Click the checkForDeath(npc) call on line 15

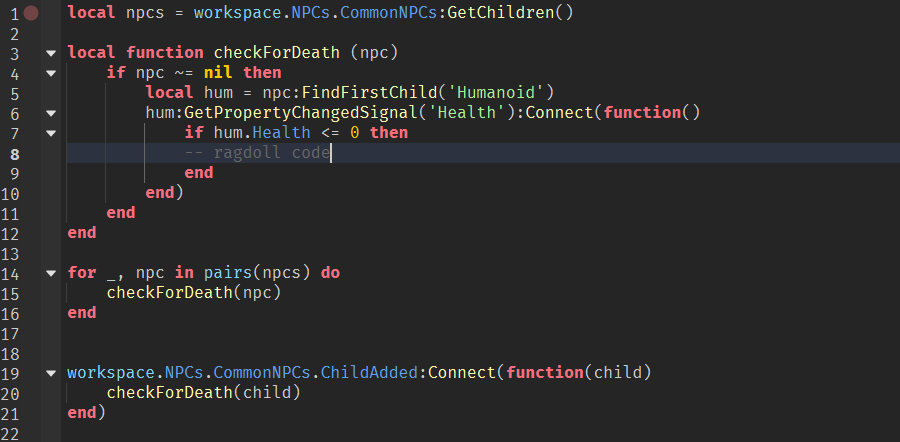pos(194,293)
